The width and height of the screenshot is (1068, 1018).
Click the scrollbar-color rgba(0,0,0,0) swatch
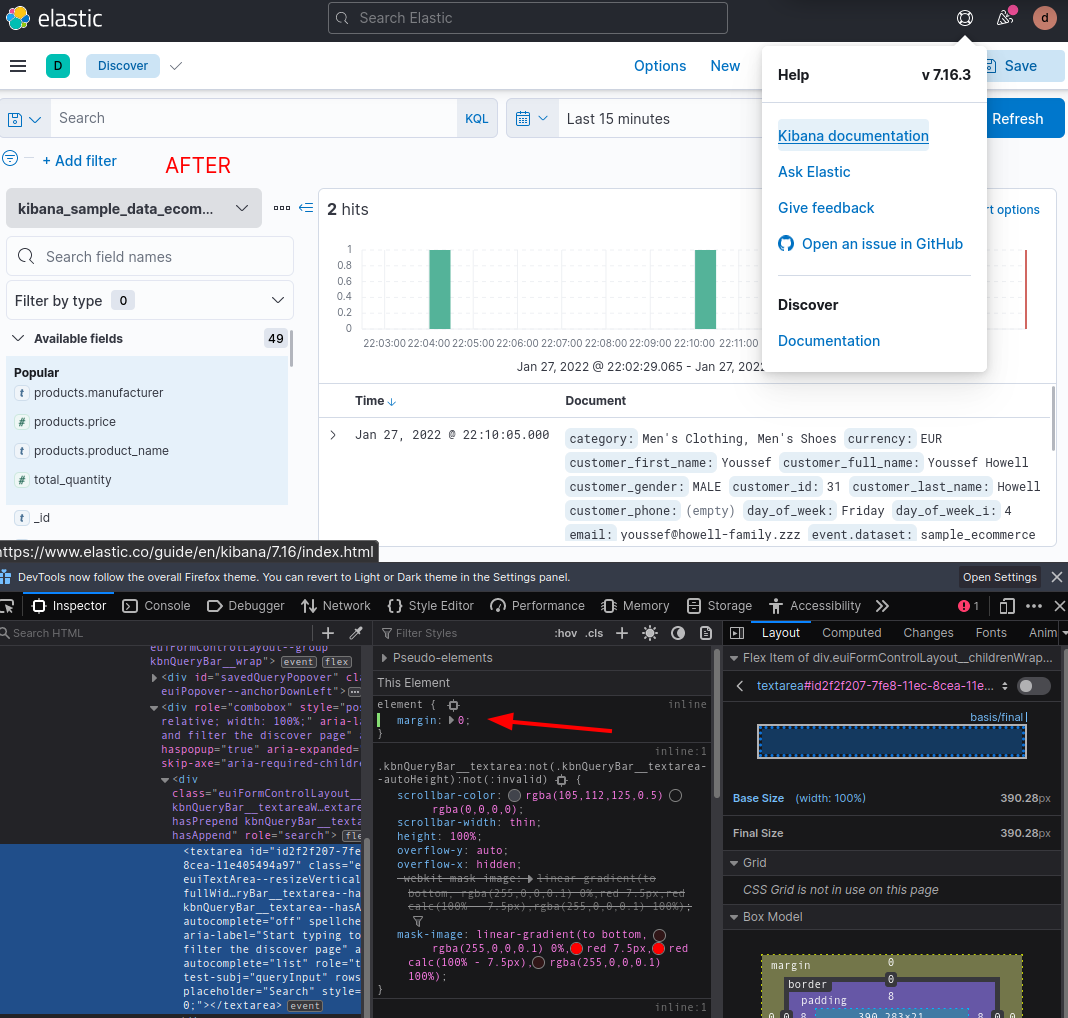pyautogui.click(x=676, y=796)
